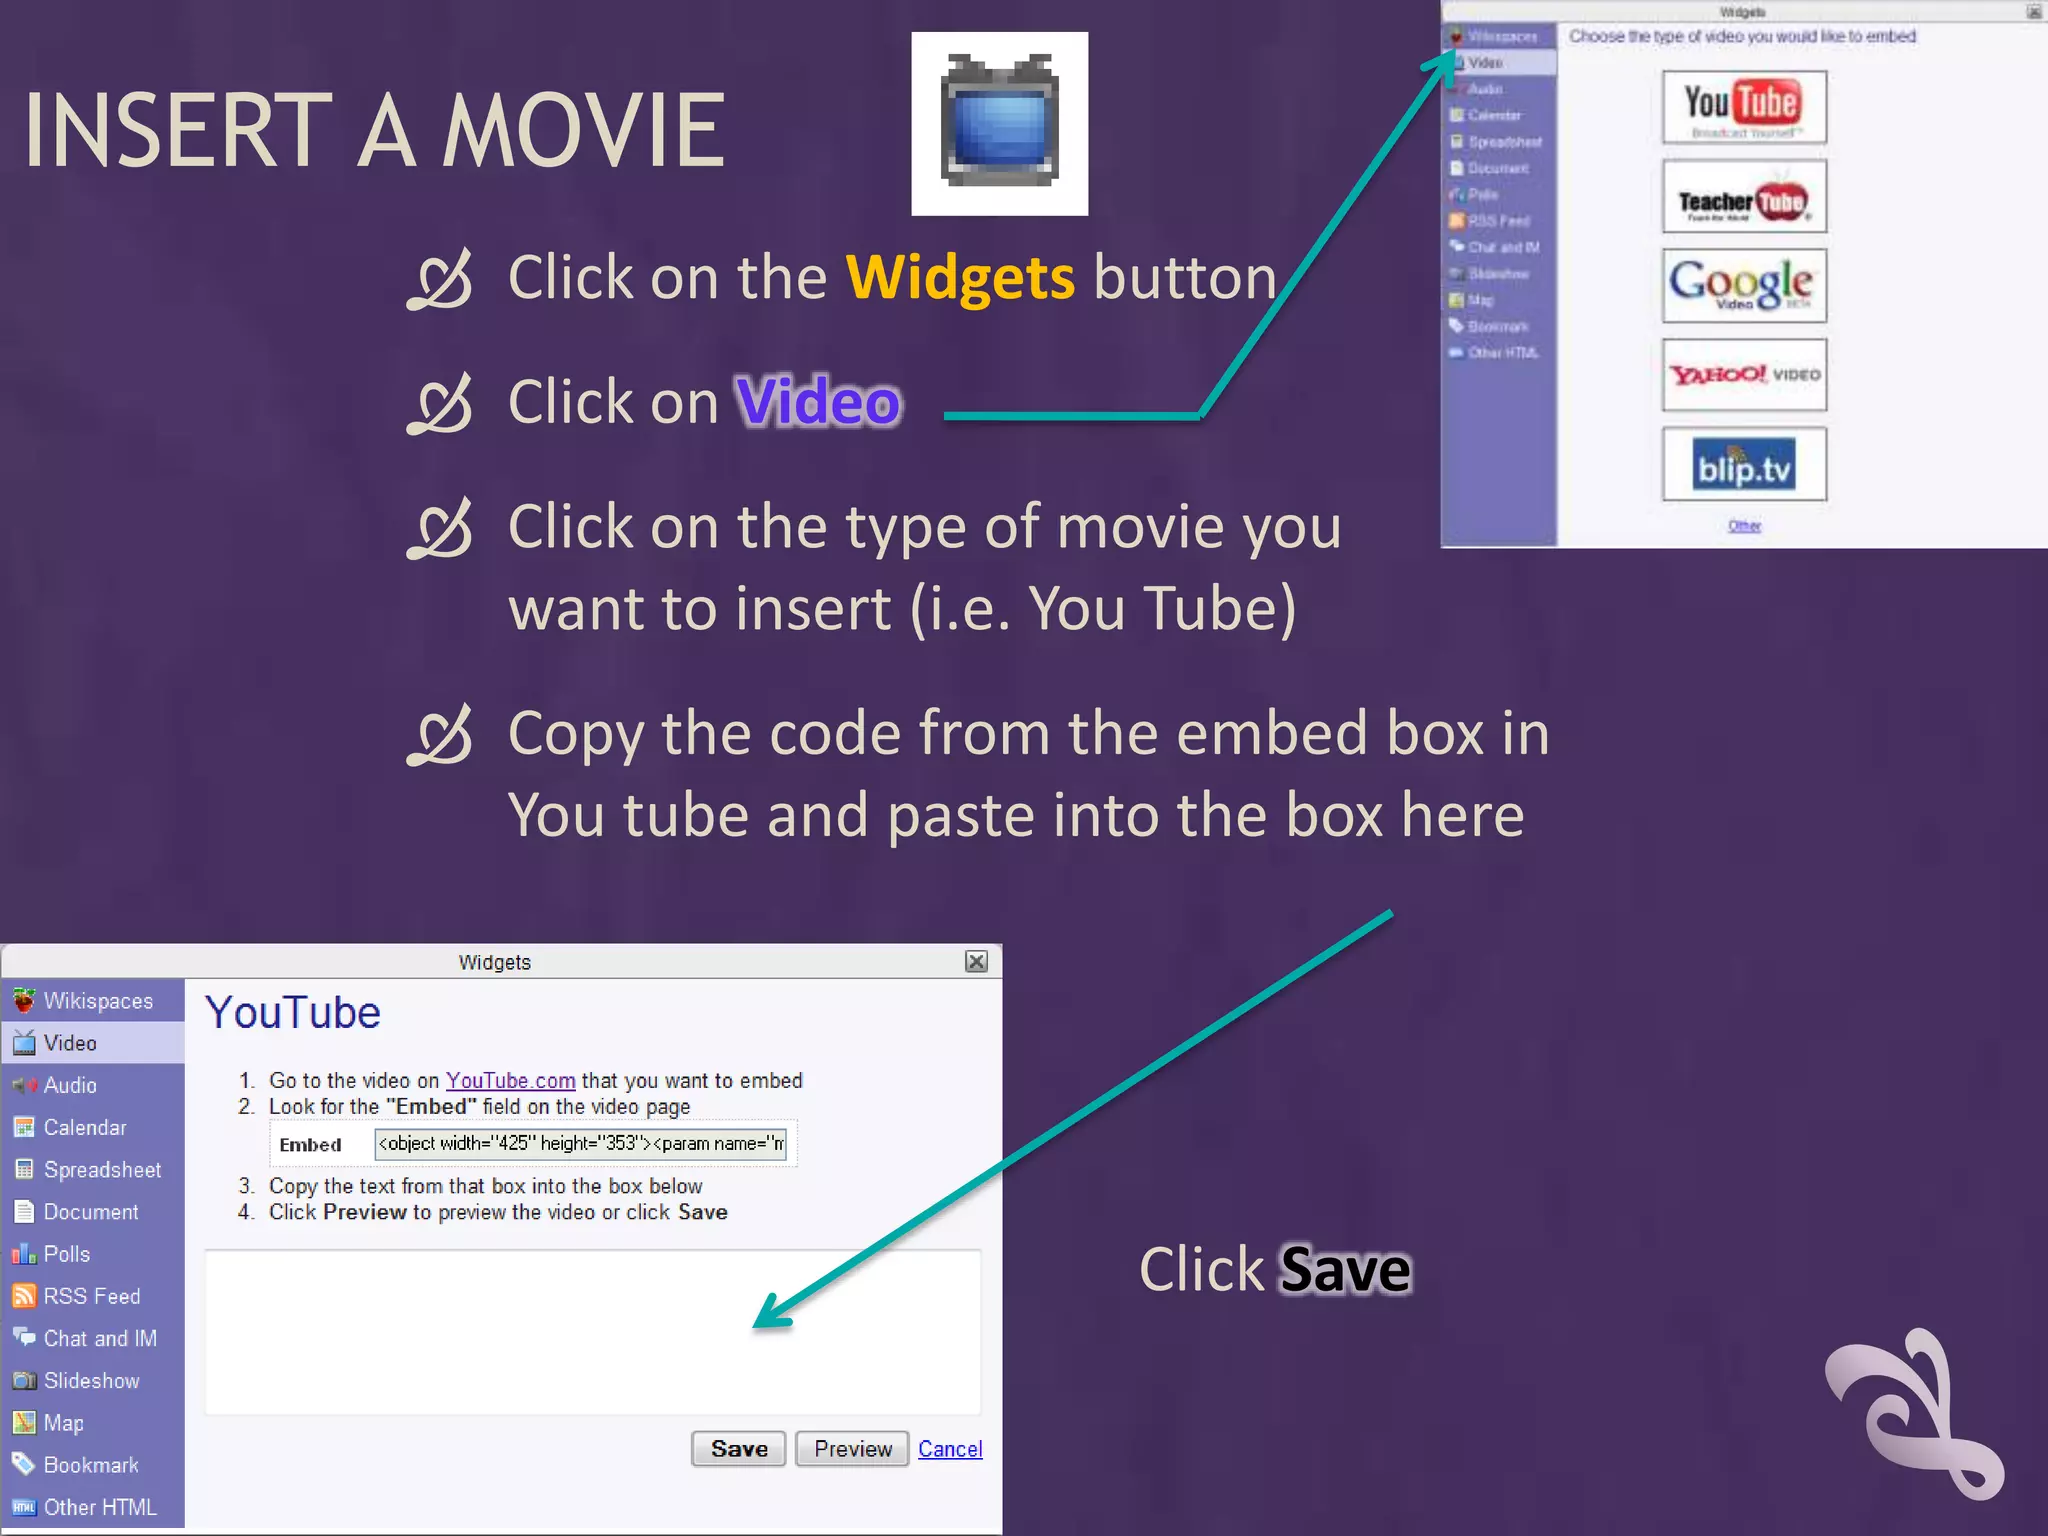Click the Bookmark tag icon
2048x1536 pixels.
(x=24, y=1464)
